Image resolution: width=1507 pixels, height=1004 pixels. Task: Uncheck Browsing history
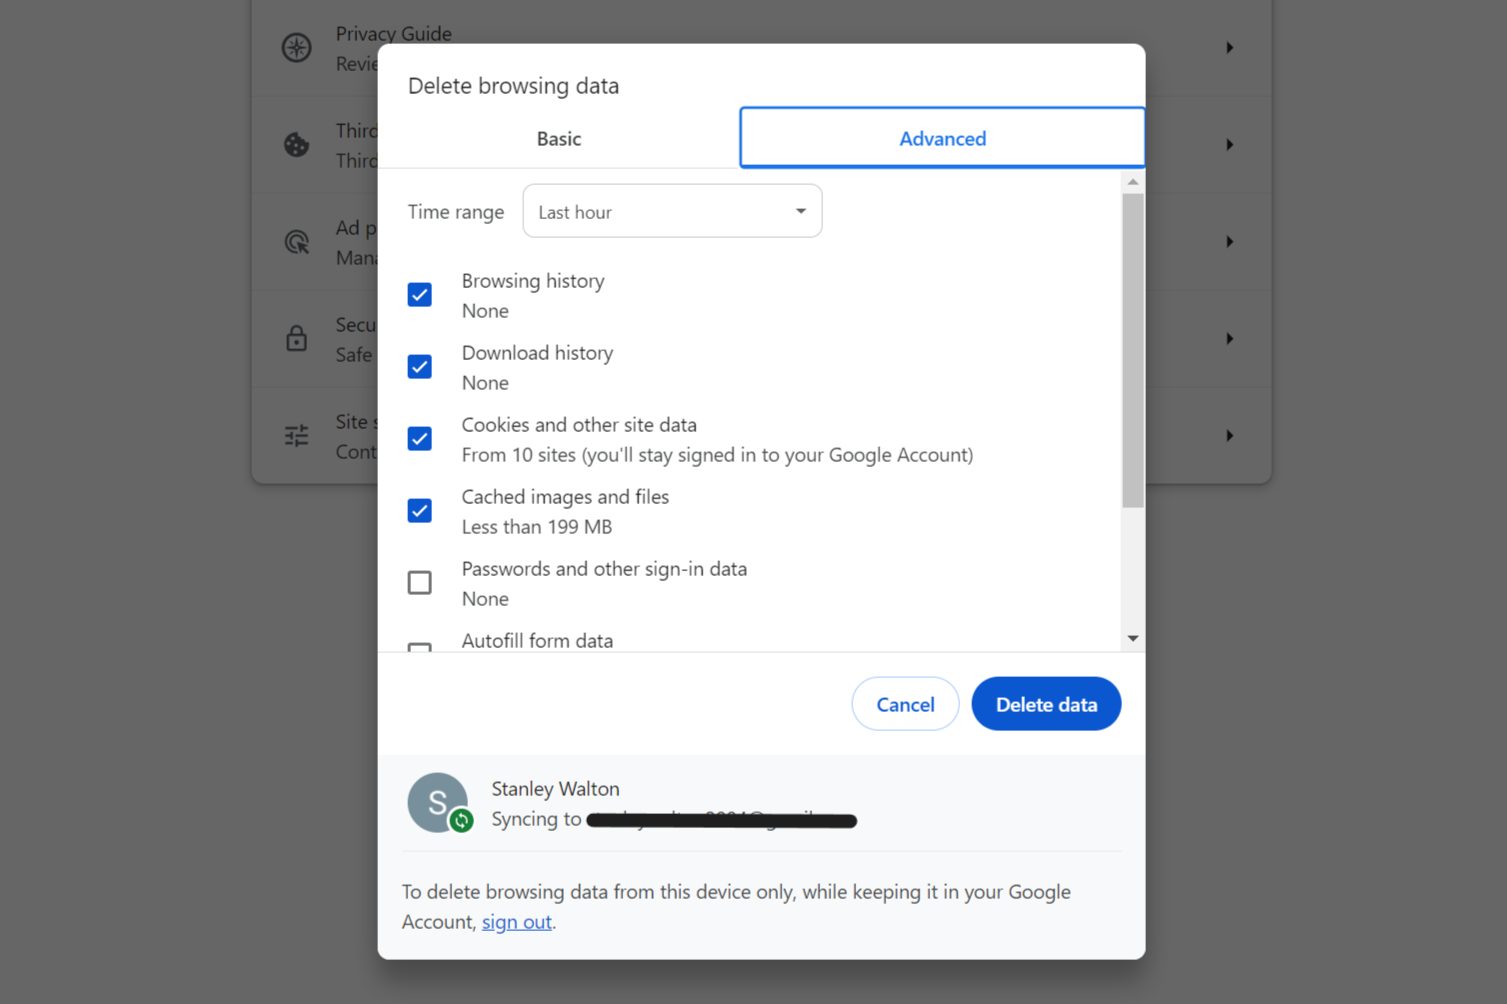point(419,294)
